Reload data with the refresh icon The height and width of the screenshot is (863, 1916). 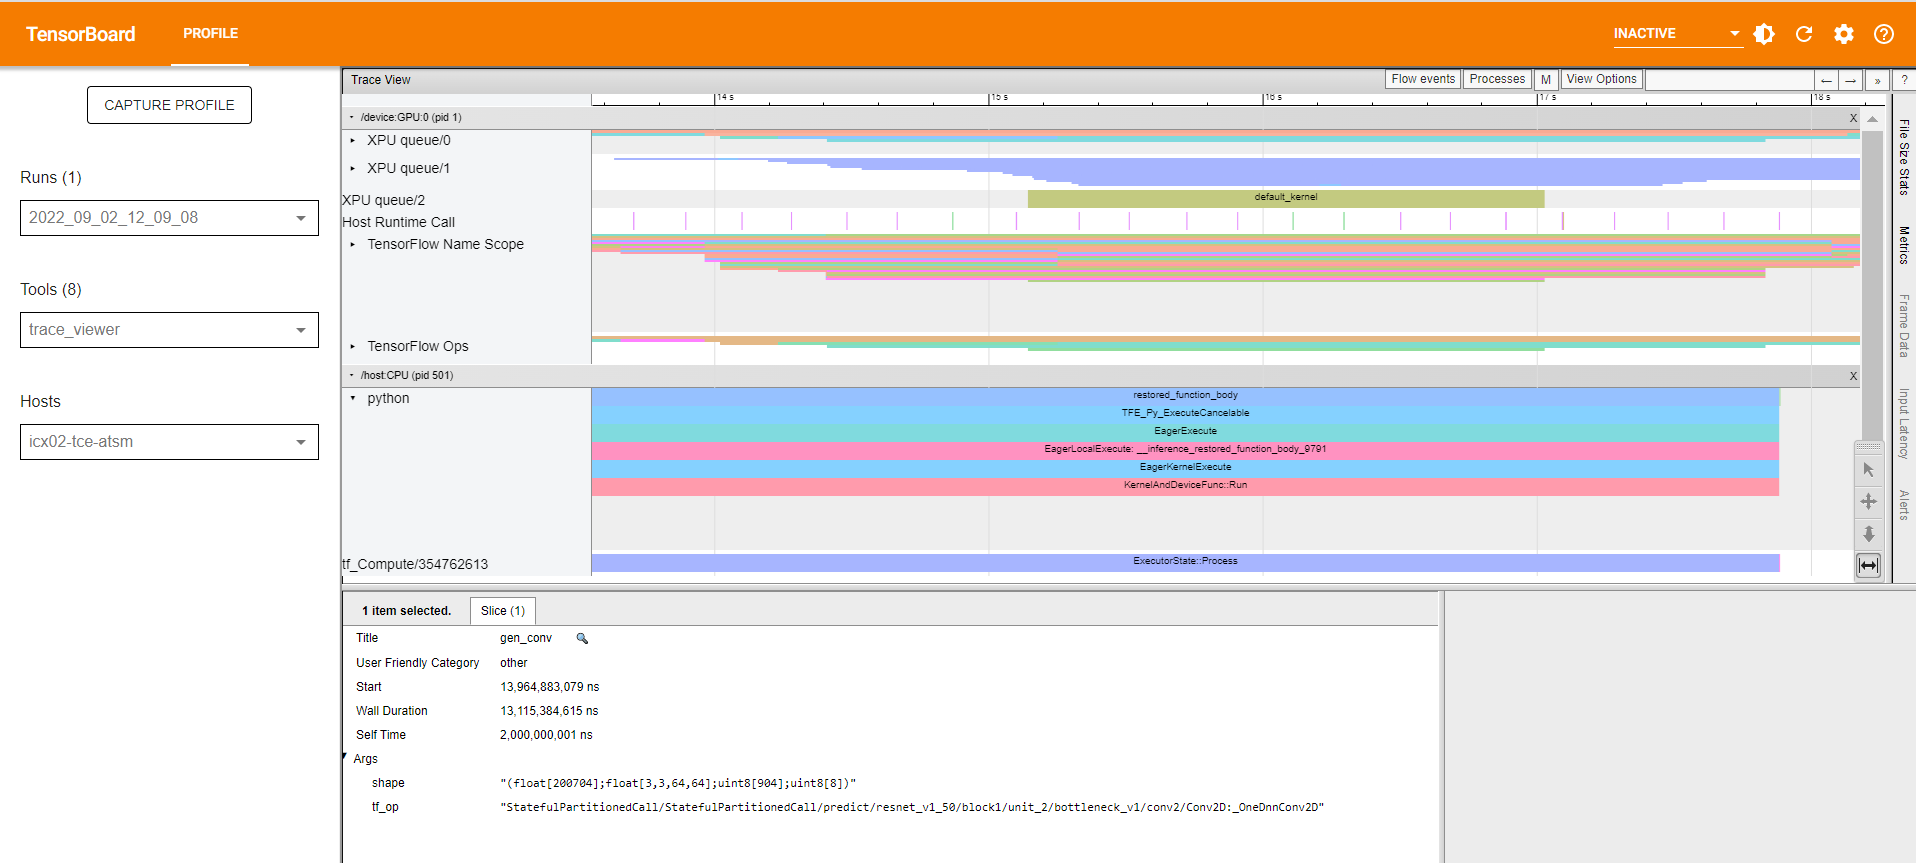tap(1804, 34)
